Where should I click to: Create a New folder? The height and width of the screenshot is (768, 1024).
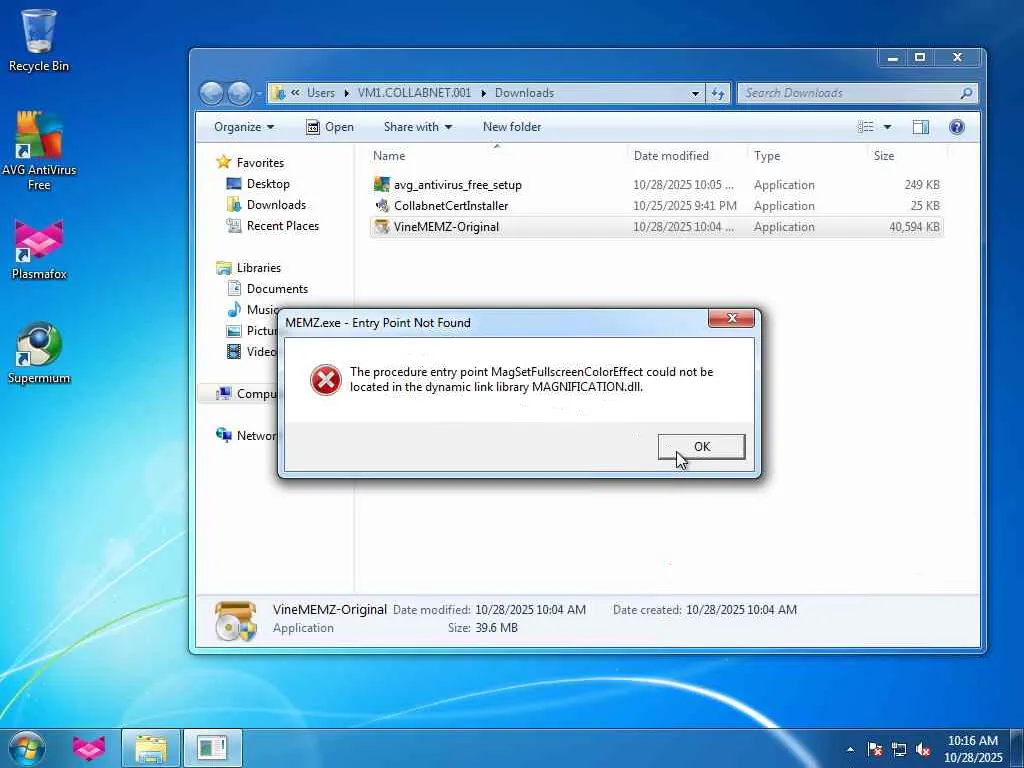(512, 127)
